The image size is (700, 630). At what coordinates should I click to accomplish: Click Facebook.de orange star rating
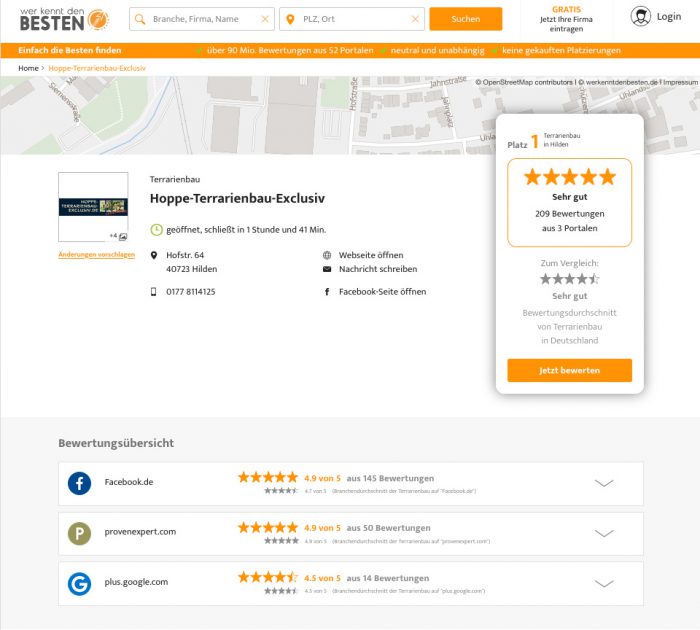[268, 478]
